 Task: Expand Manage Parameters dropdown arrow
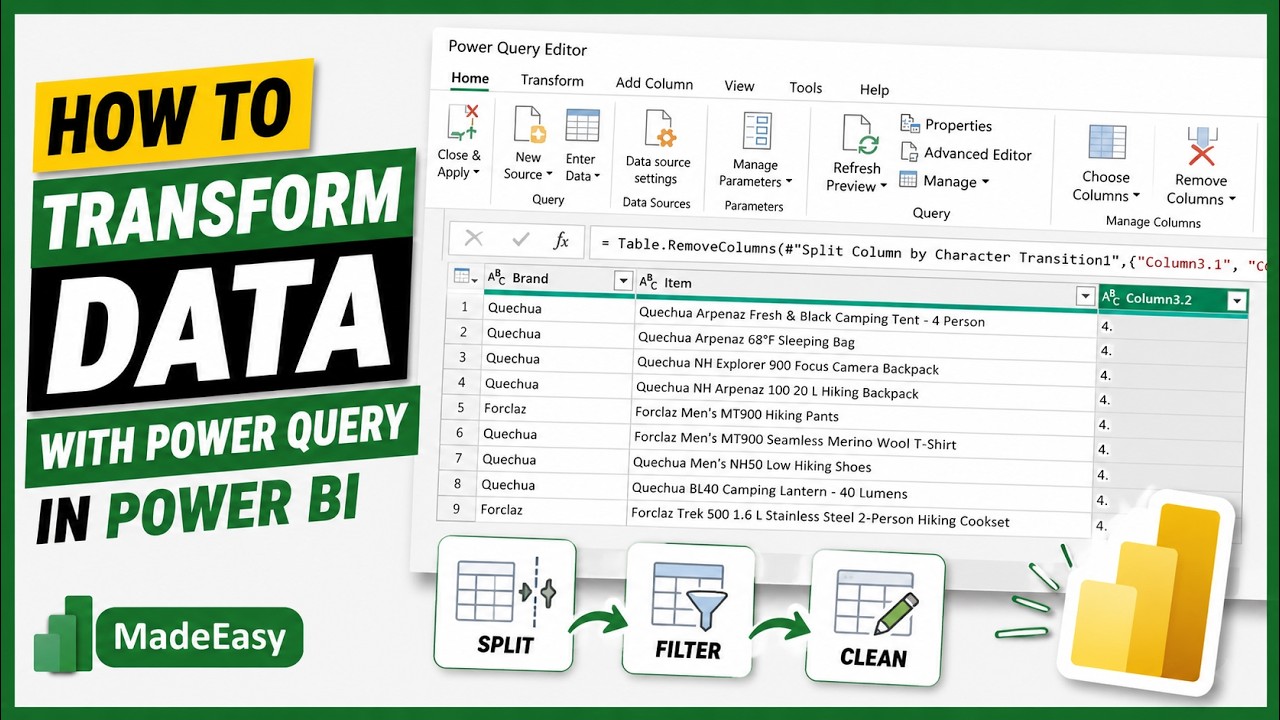(x=788, y=182)
